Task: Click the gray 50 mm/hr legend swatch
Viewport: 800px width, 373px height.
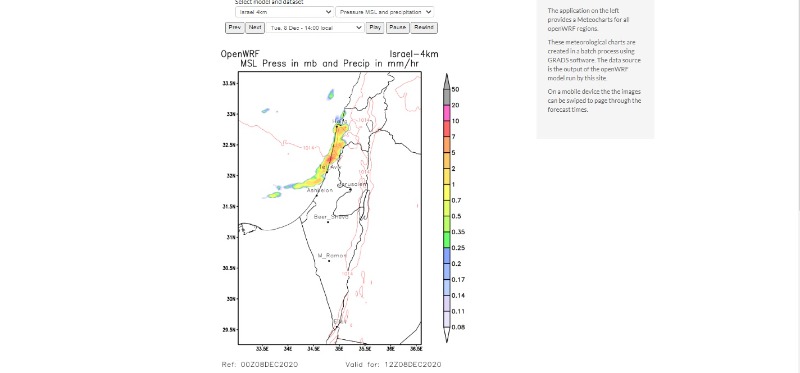Action: tap(446, 96)
